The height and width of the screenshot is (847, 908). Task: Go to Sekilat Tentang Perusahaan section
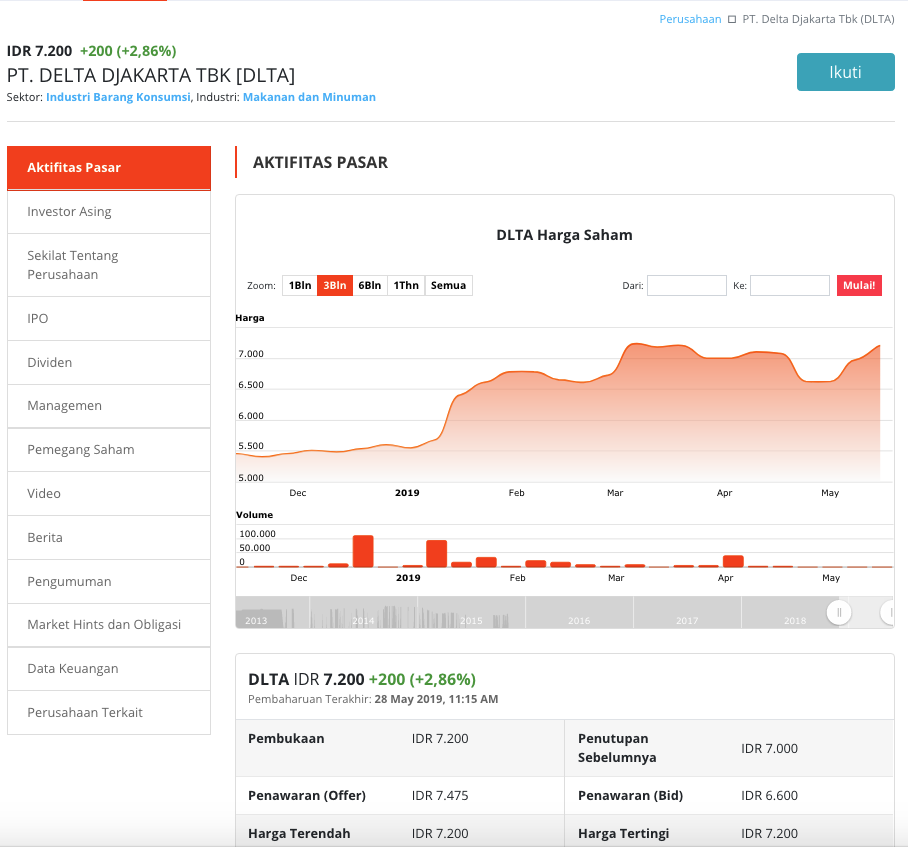click(109, 265)
